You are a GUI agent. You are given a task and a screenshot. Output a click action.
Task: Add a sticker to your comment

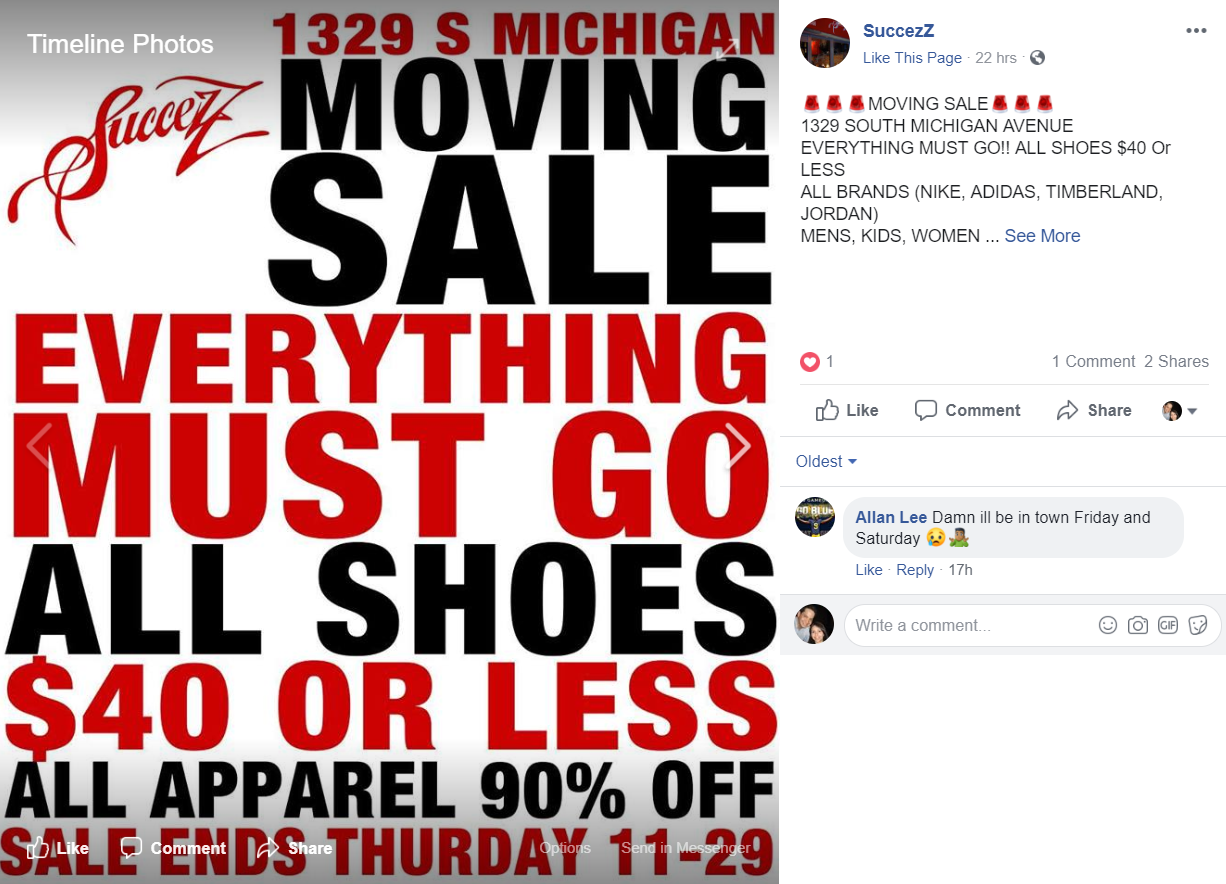click(1198, 625)
